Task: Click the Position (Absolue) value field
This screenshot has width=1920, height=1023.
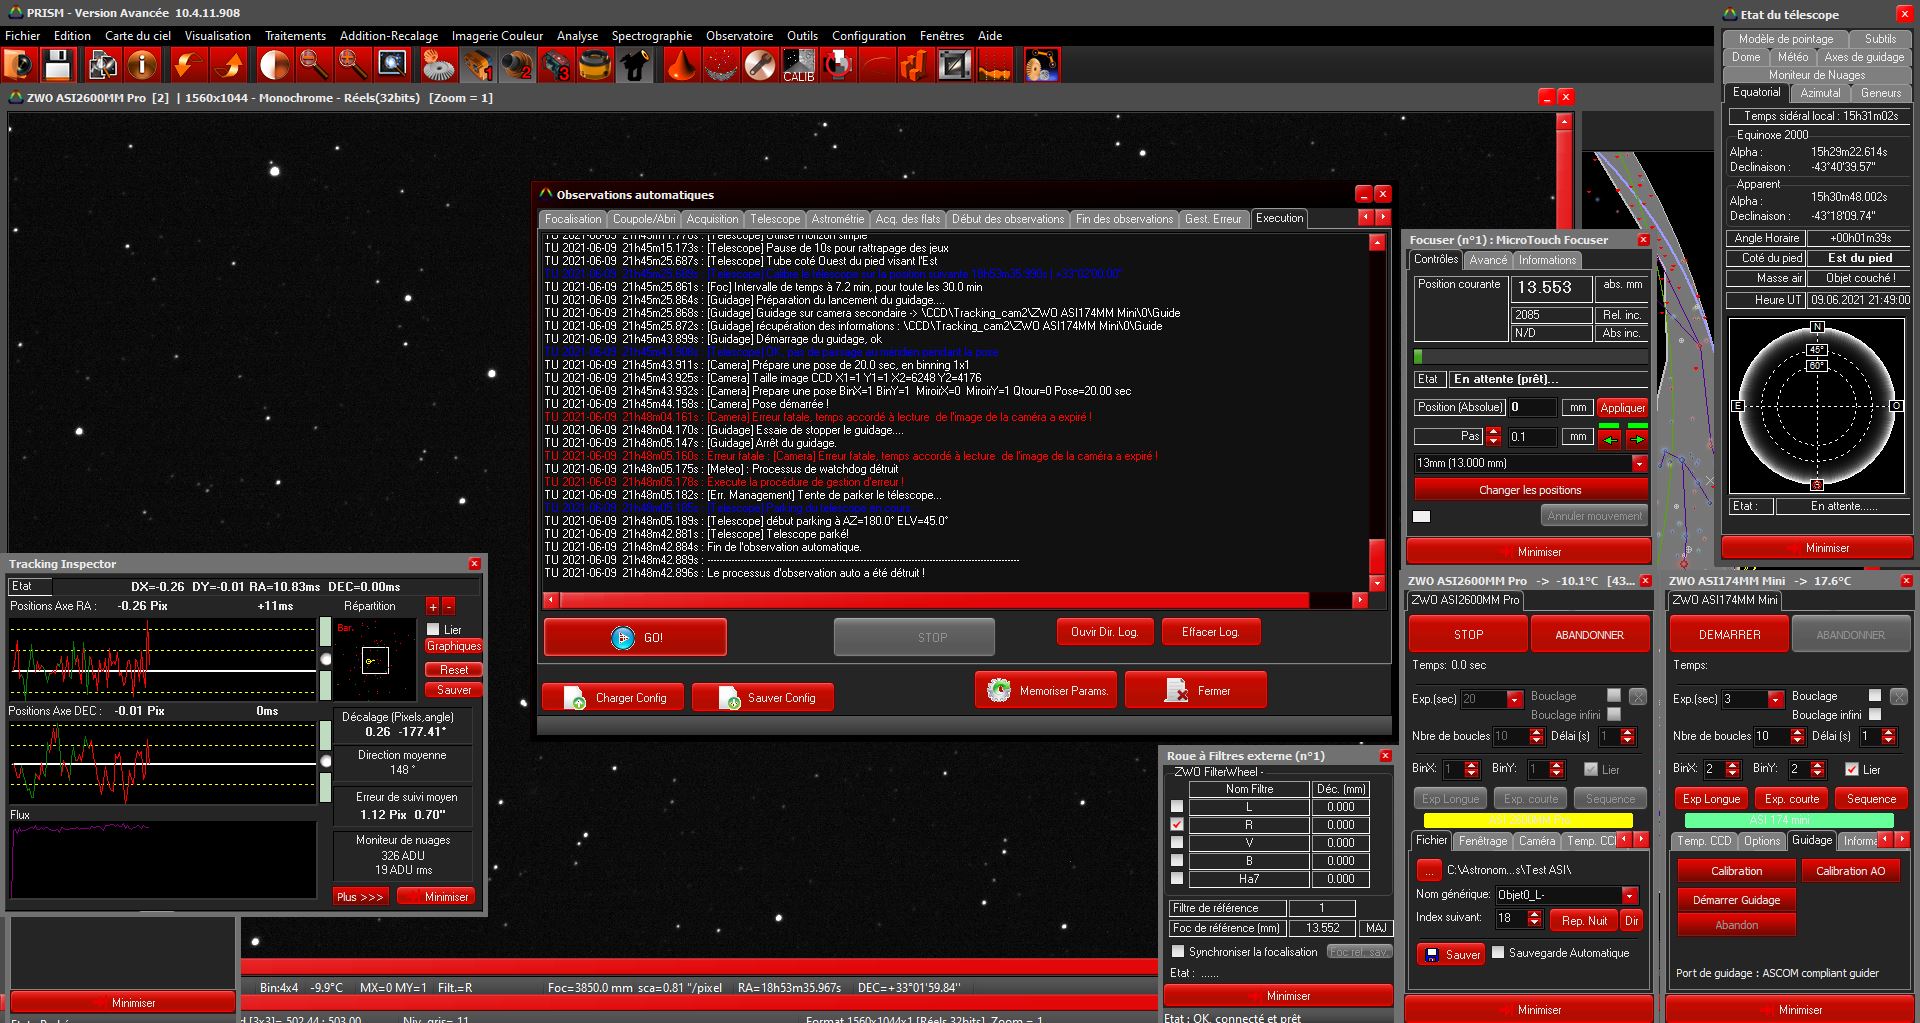Action: [x=1532, y=407]
